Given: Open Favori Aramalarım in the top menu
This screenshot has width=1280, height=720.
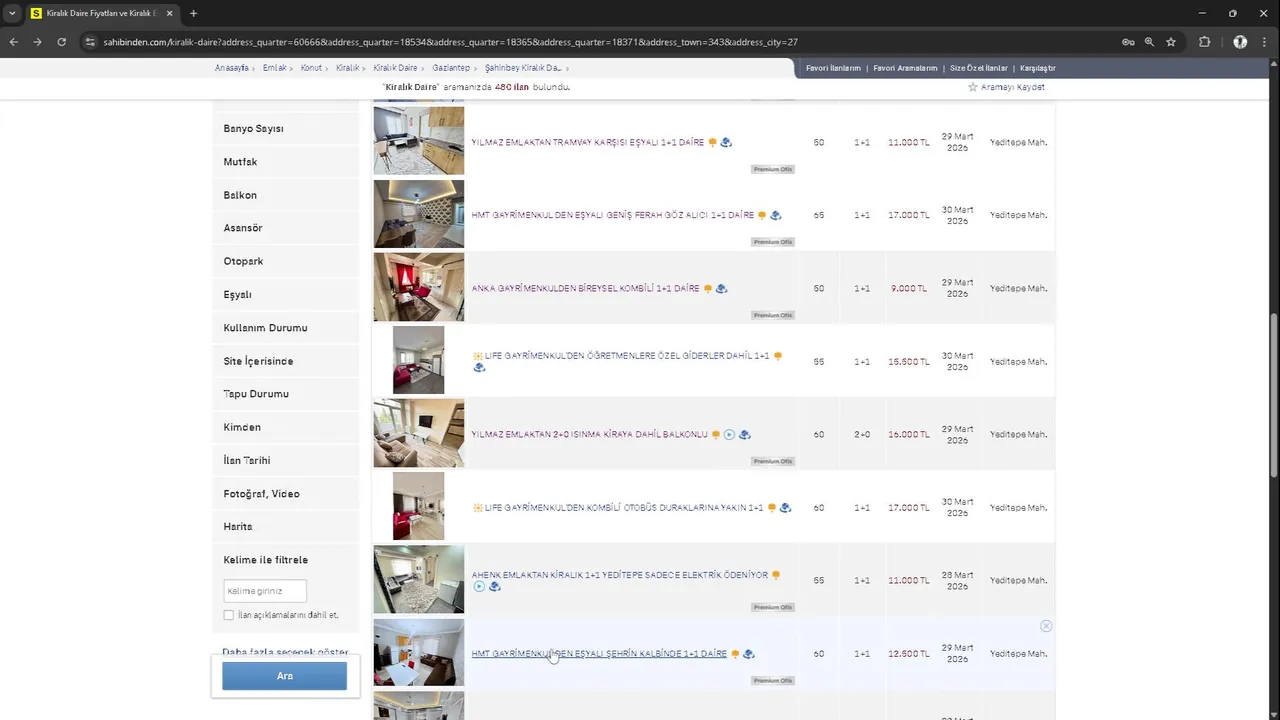Looking at the screenshot, I should (x=905, y=68).
